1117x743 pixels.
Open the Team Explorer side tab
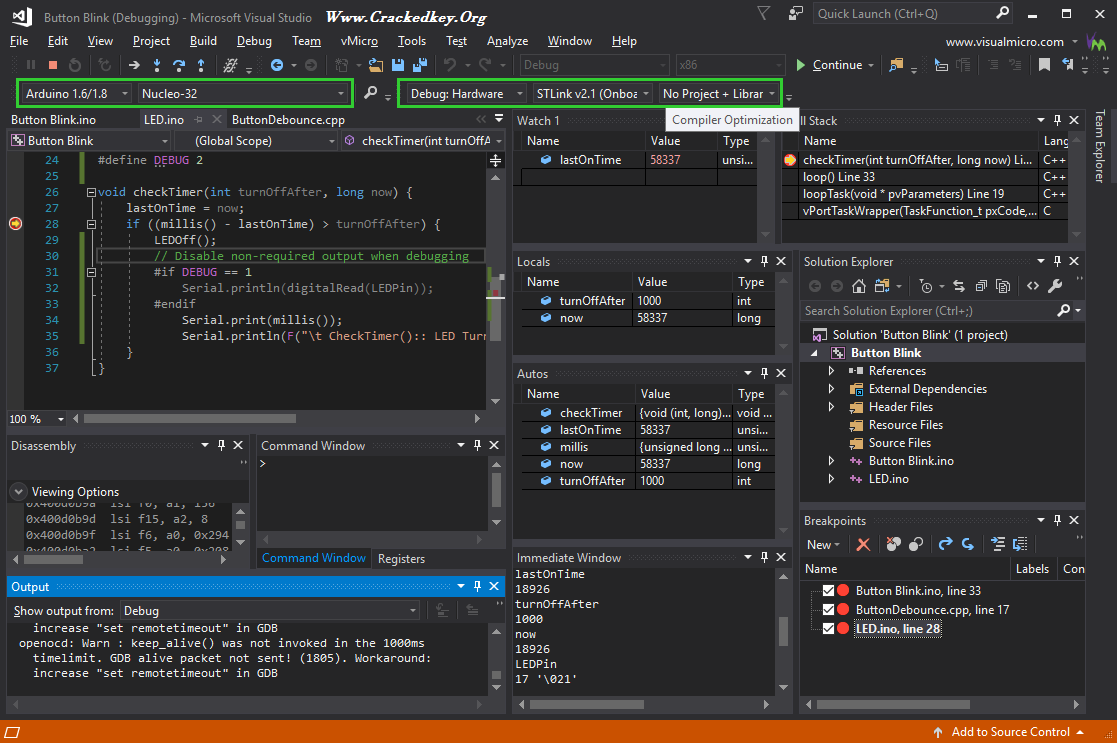click(x=1100, y=146)
